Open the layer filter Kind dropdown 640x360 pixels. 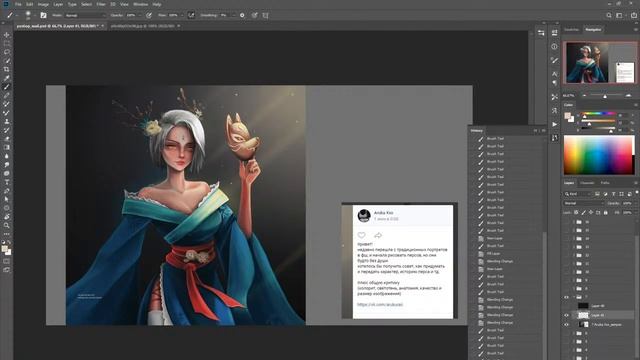point(578,194)
